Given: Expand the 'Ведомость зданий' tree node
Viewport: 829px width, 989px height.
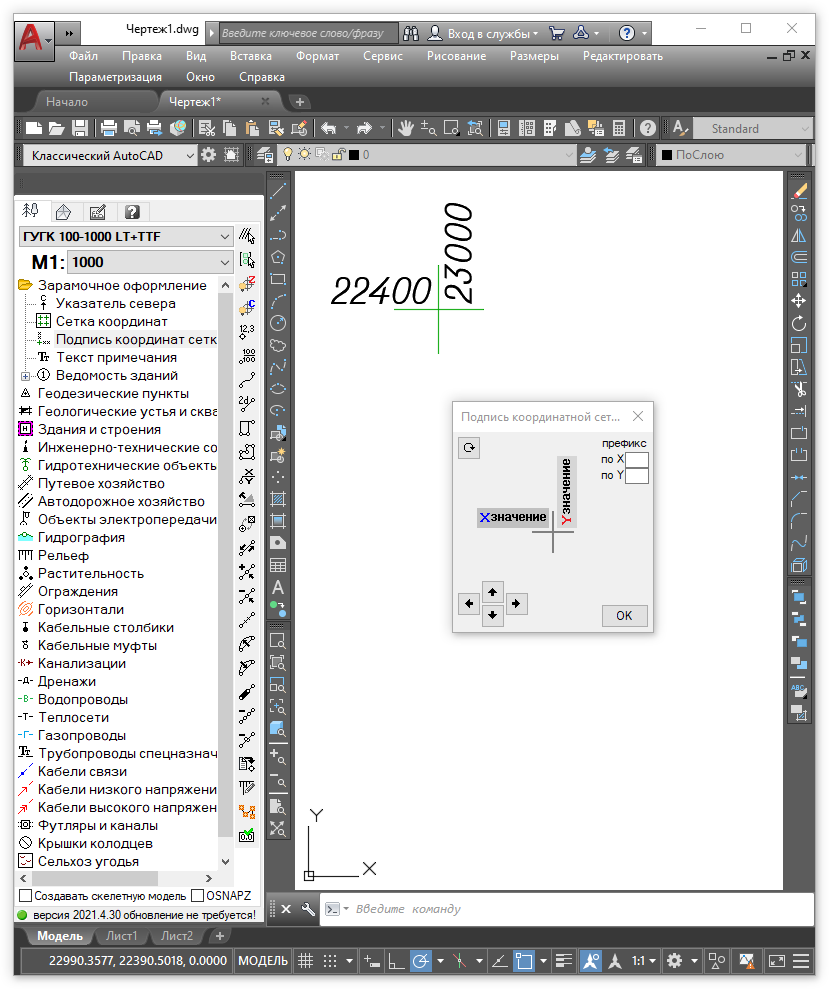Looking at the screenshot, I should point(25,376).
